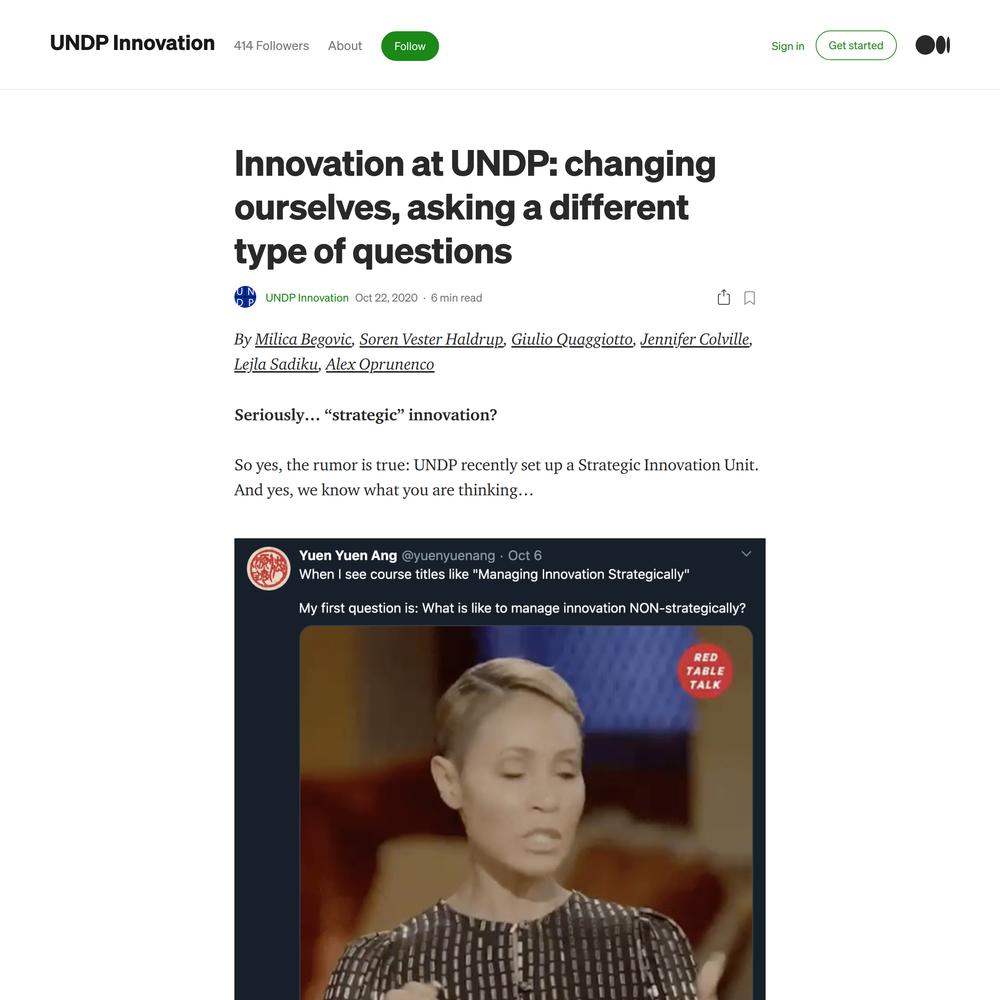Click the Medium logo icon
1000x1000 pixels.
click(932, 45)
